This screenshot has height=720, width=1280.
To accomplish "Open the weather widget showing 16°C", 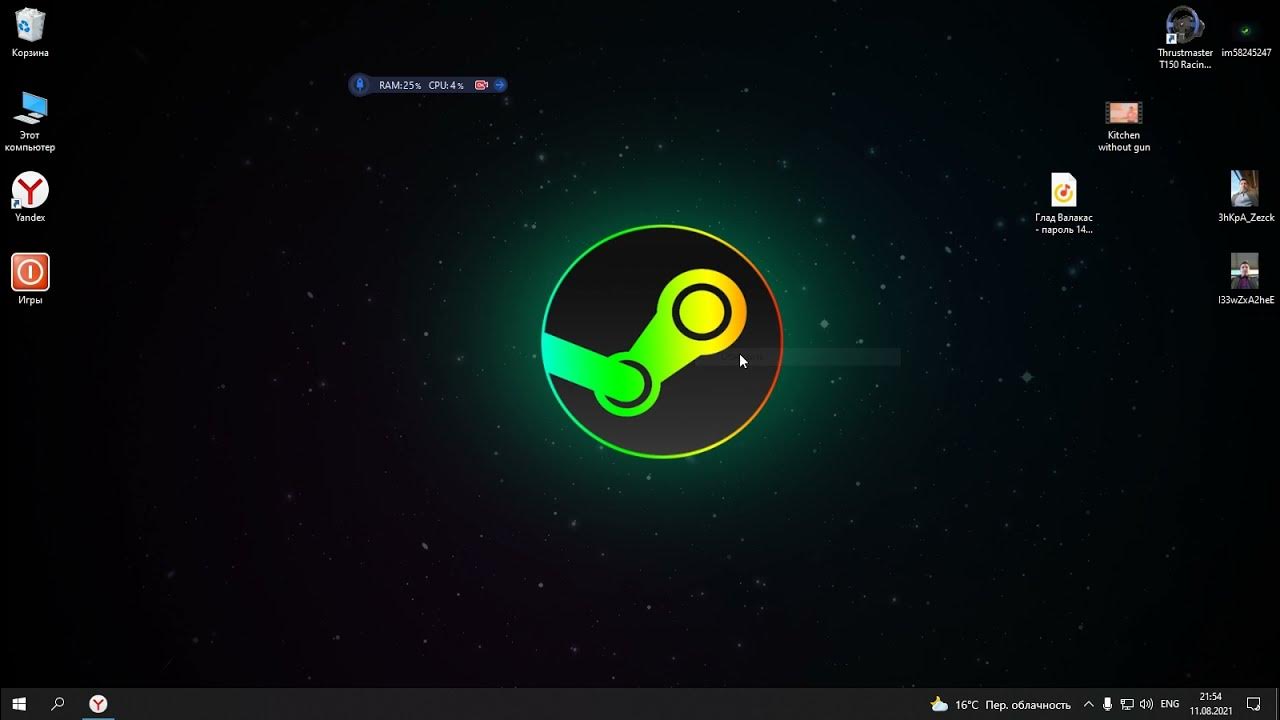I will tap(1000, 704).
